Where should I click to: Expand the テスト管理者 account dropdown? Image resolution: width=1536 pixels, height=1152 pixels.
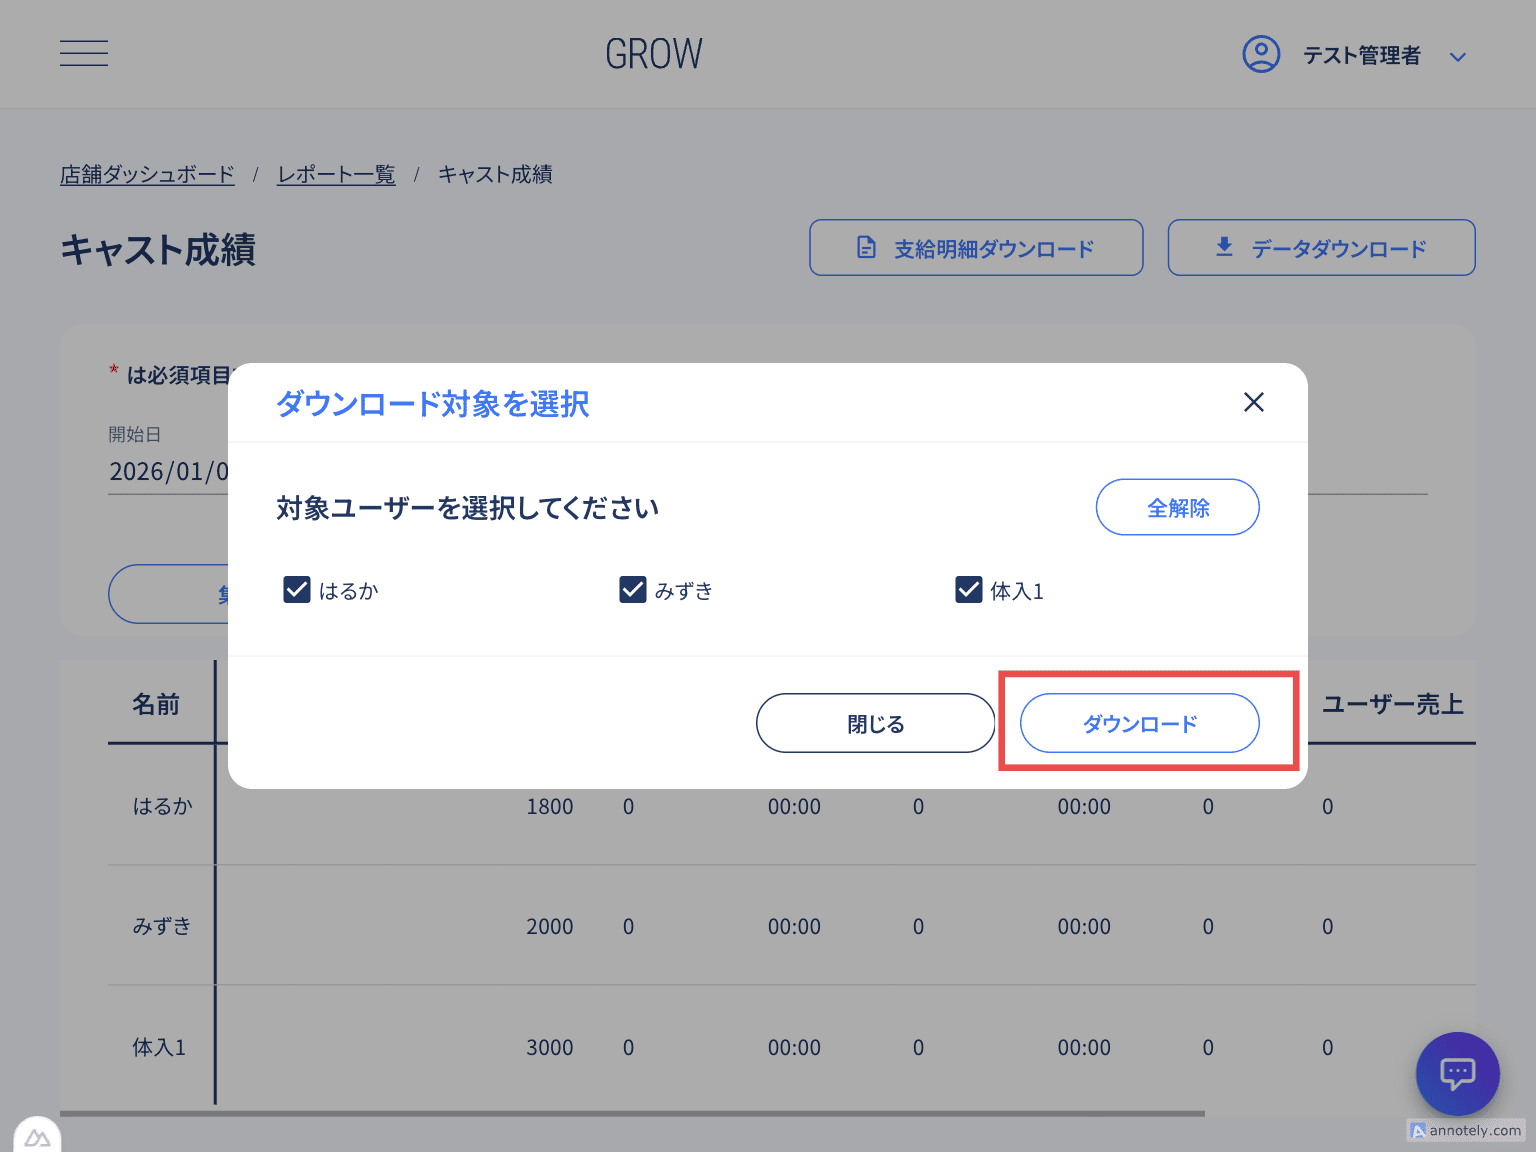1458,56
